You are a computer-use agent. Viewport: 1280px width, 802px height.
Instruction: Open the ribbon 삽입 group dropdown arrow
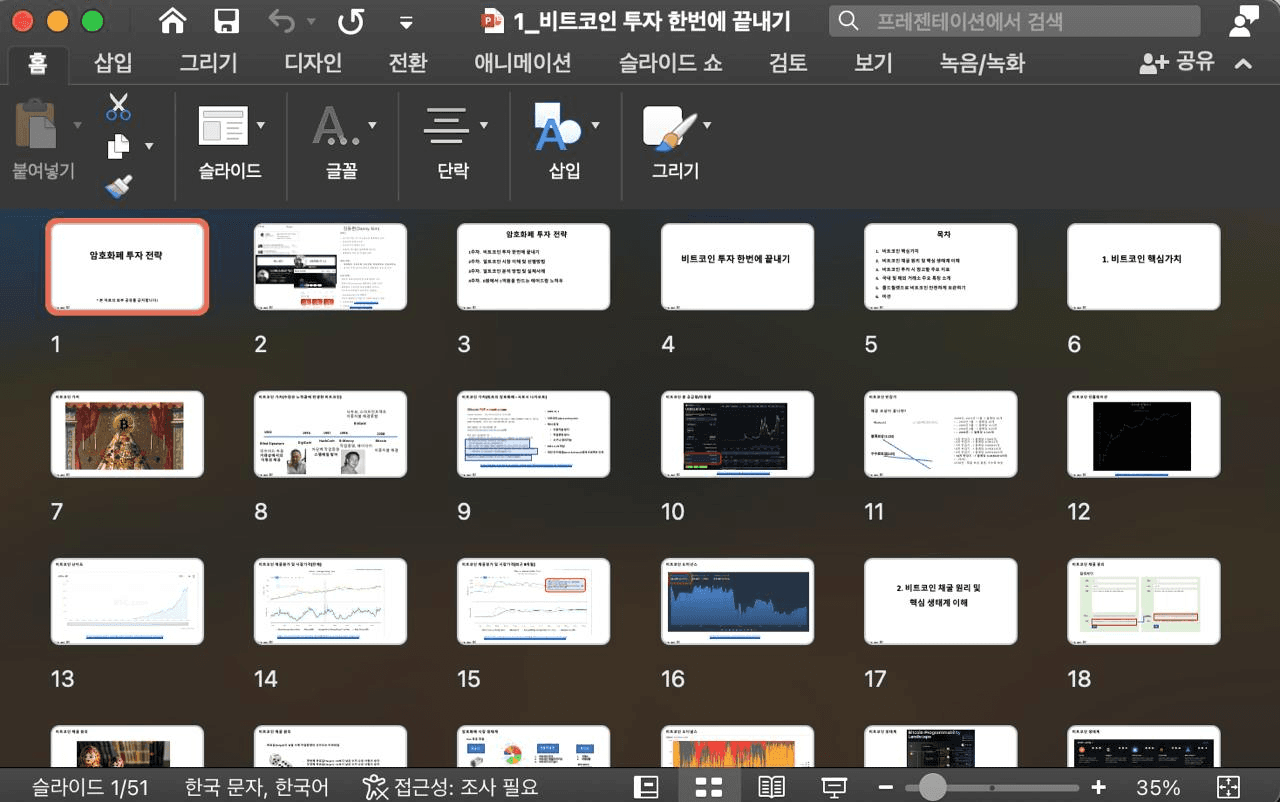pos(596,126)
